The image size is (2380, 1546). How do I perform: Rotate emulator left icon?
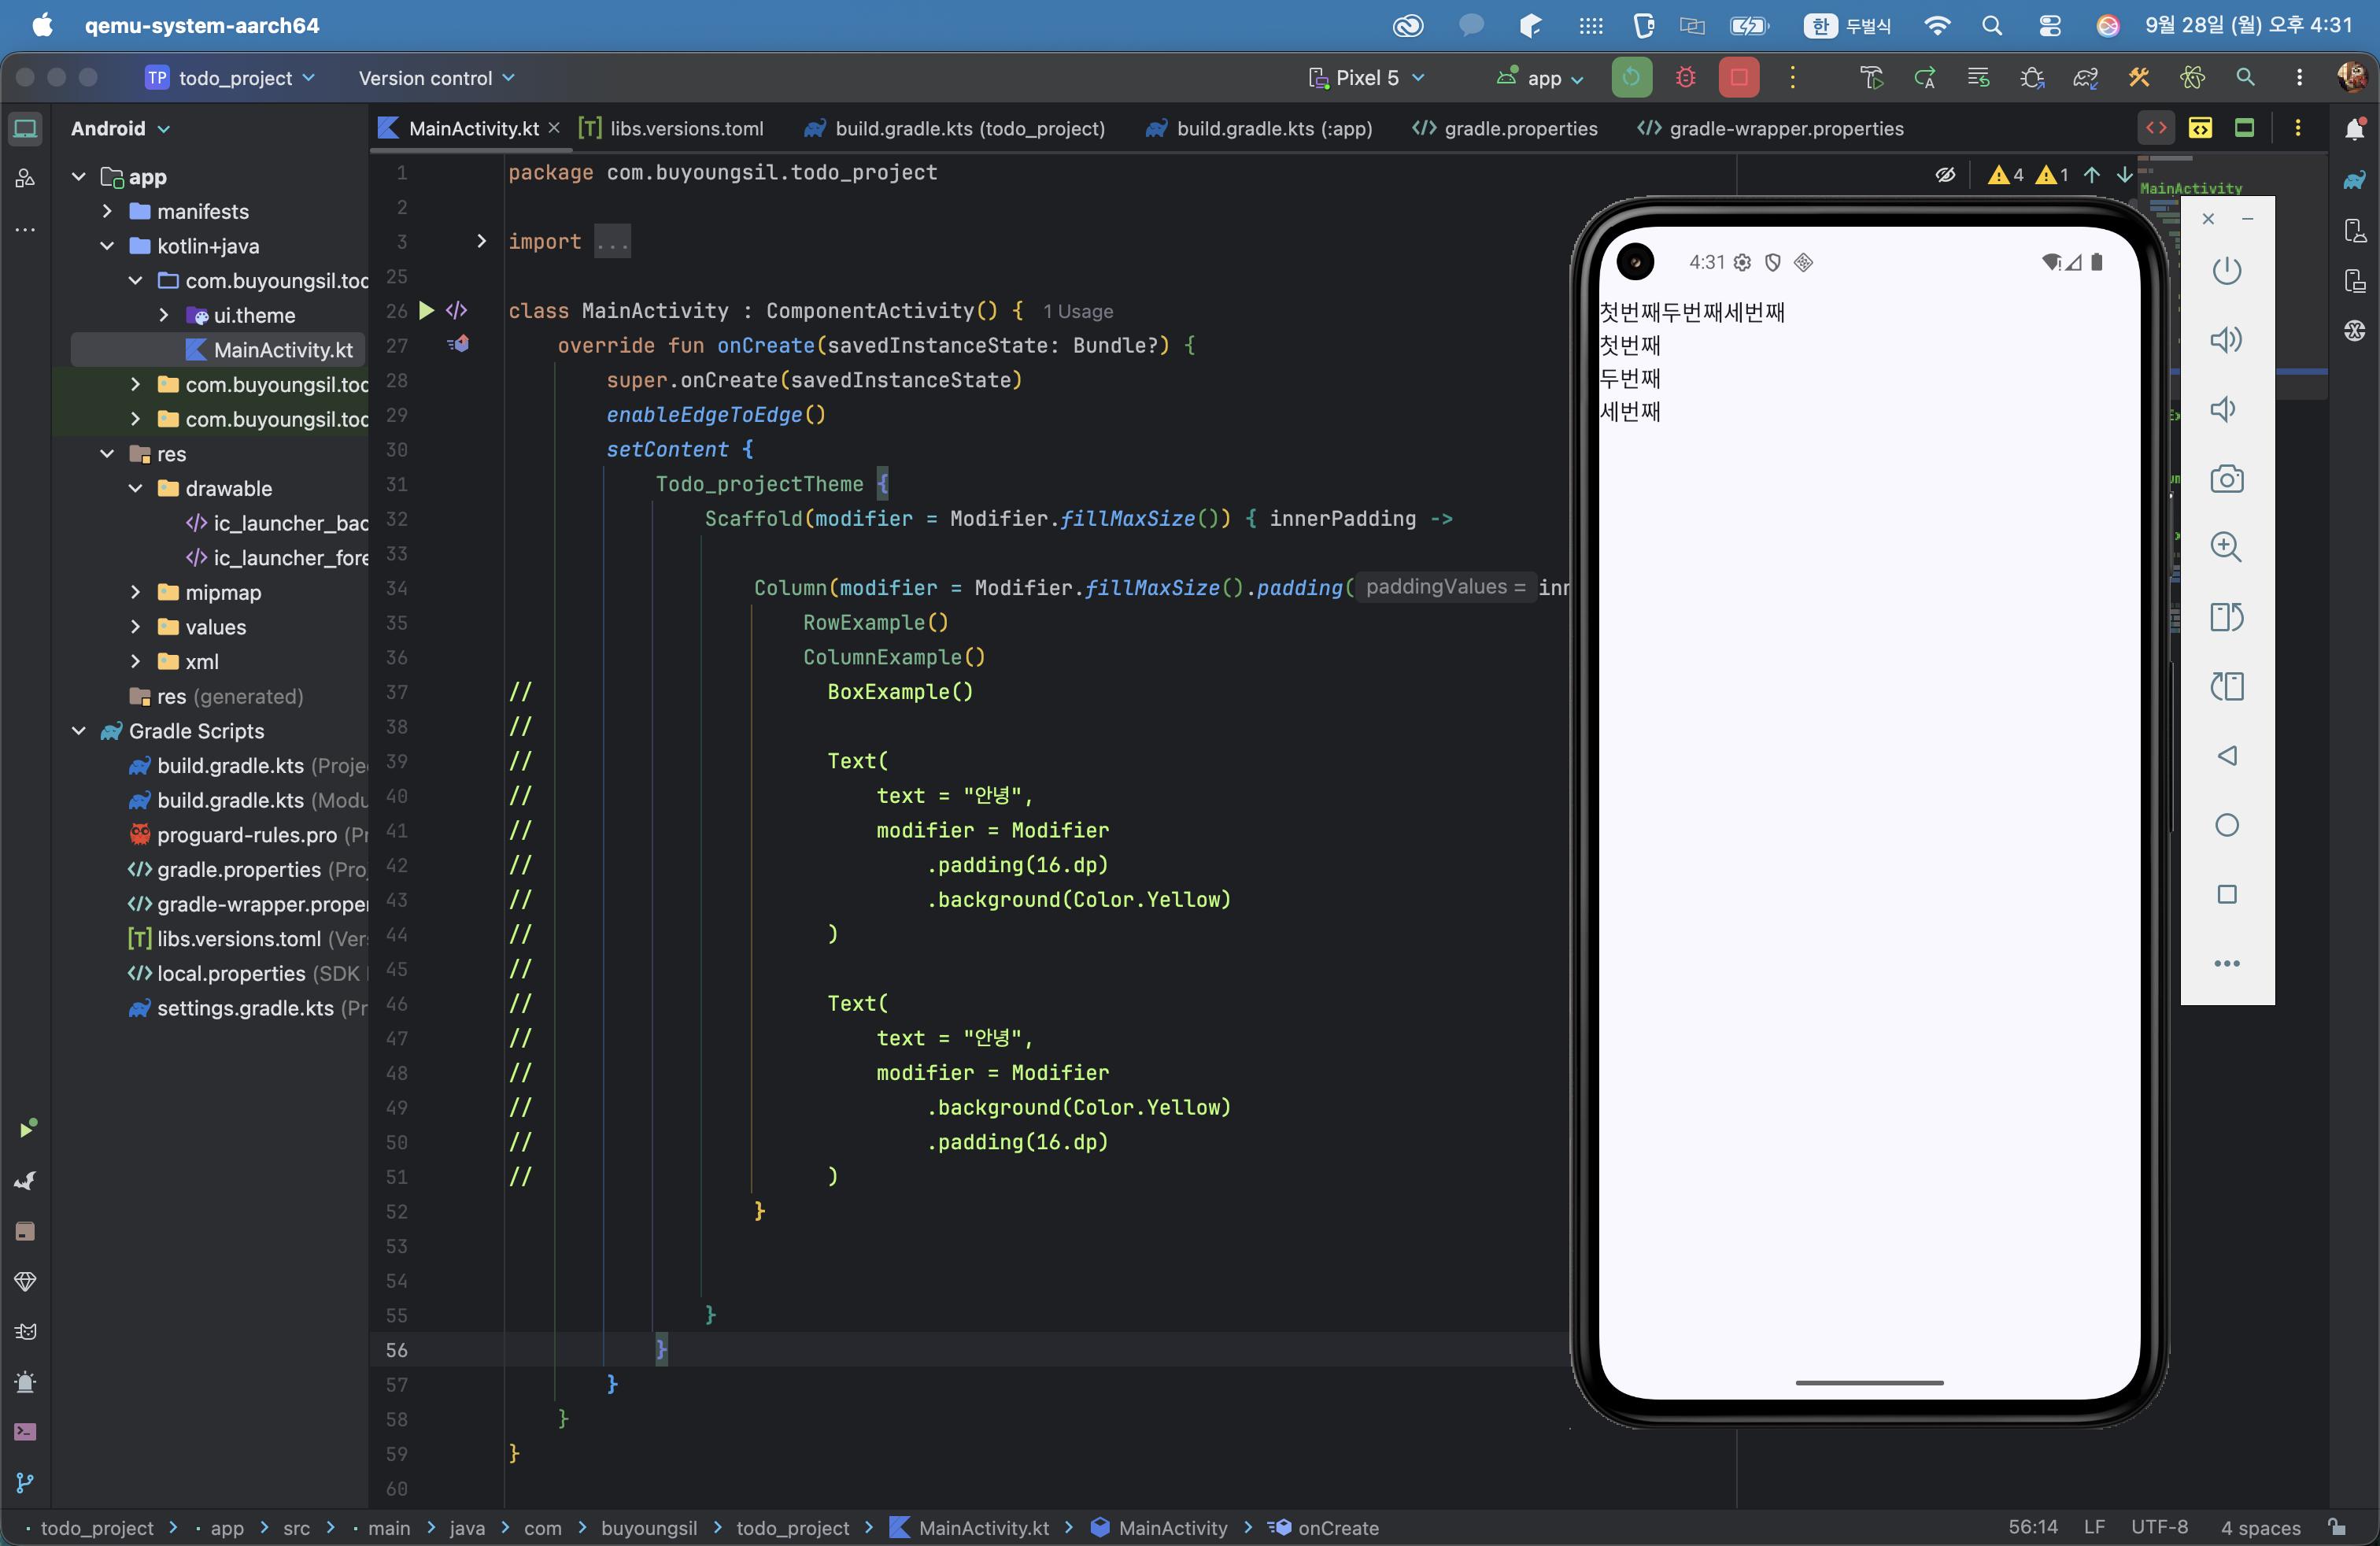2227,617
